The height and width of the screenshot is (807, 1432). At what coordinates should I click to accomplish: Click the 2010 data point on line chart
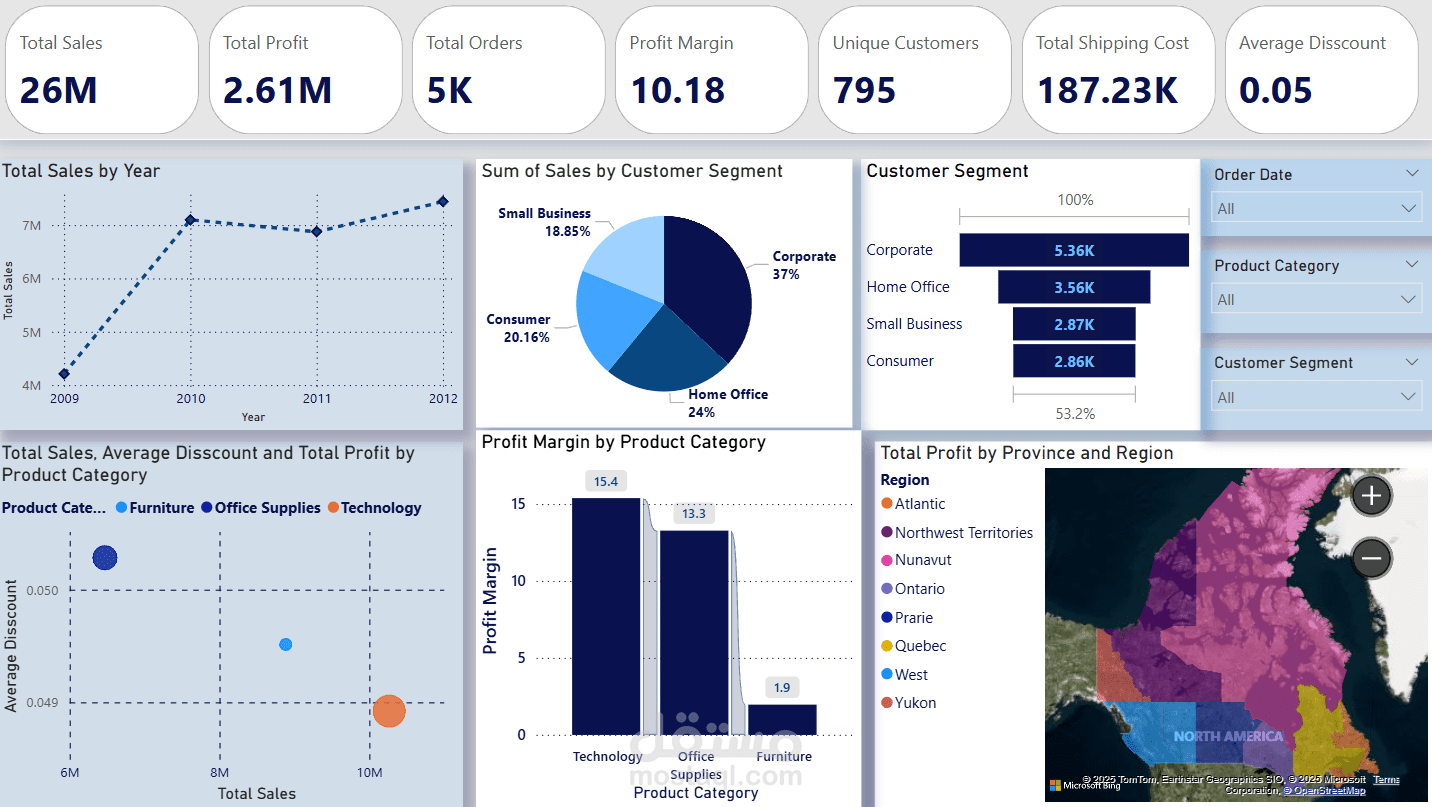pyautogui.click(x=190, y=220)
